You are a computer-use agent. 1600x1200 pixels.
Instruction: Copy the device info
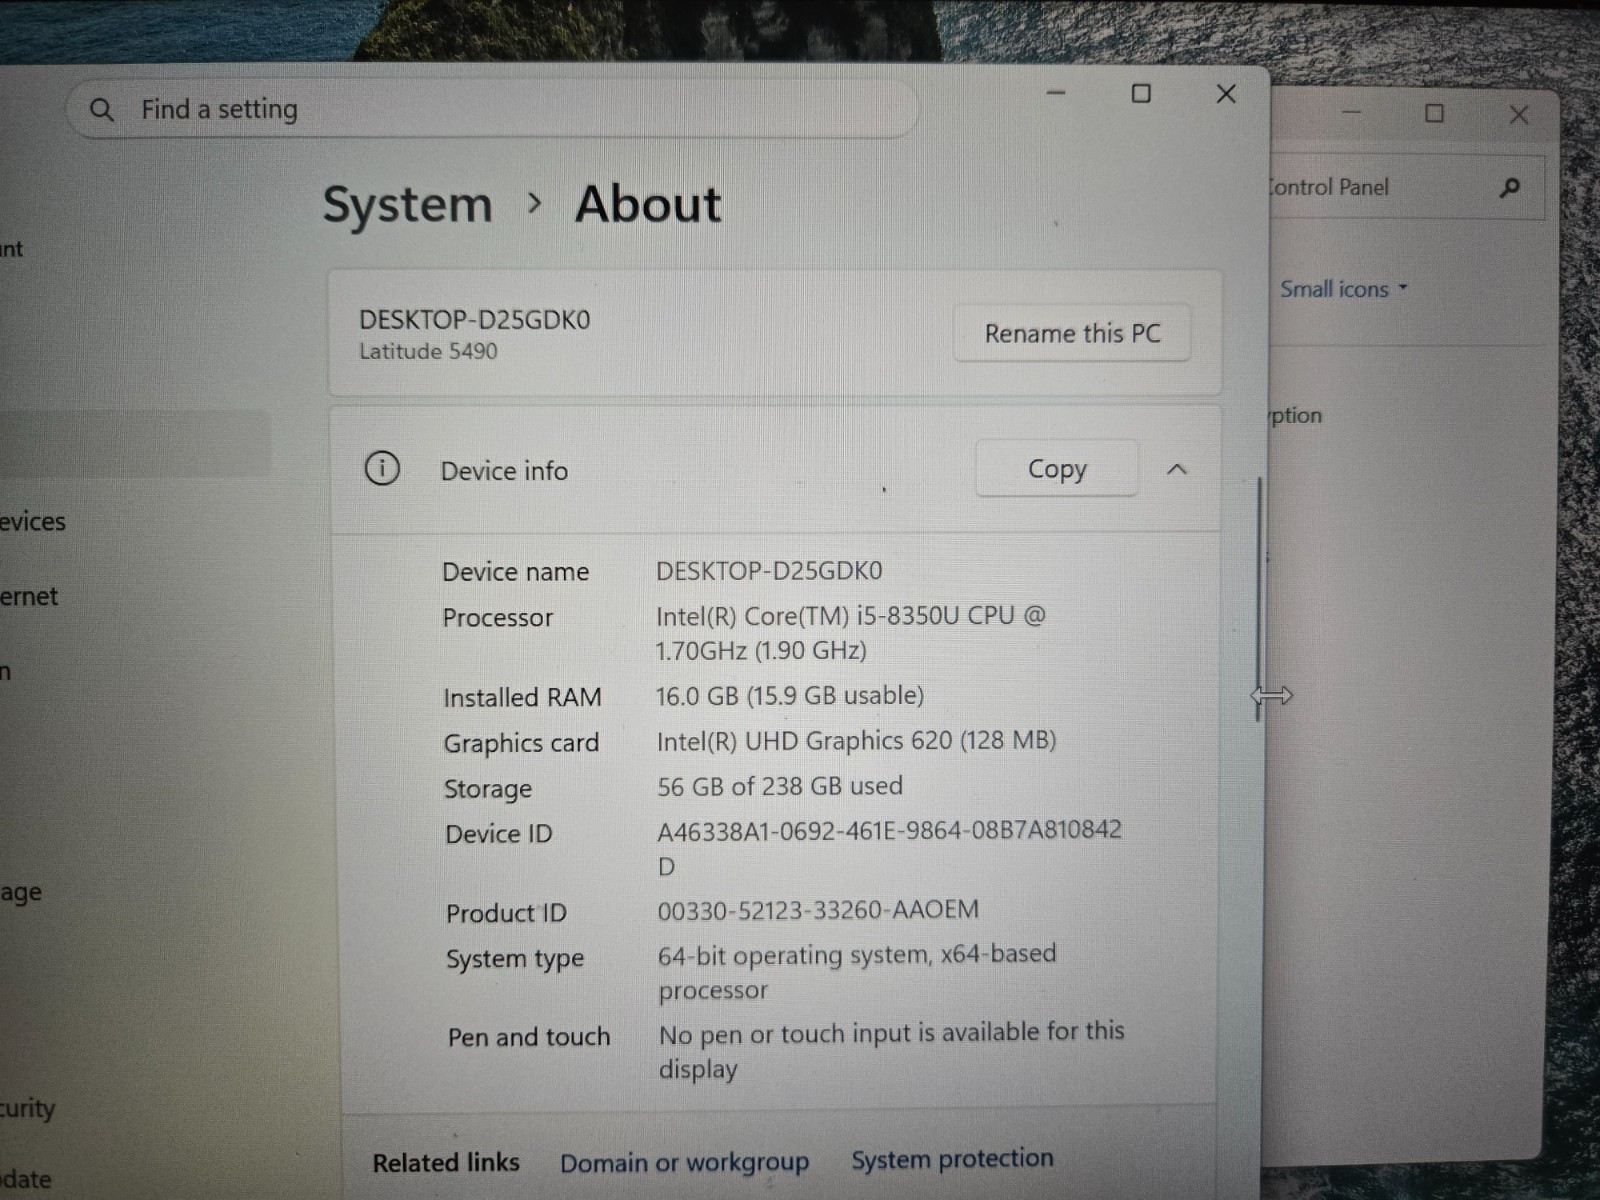(1057, 468)
